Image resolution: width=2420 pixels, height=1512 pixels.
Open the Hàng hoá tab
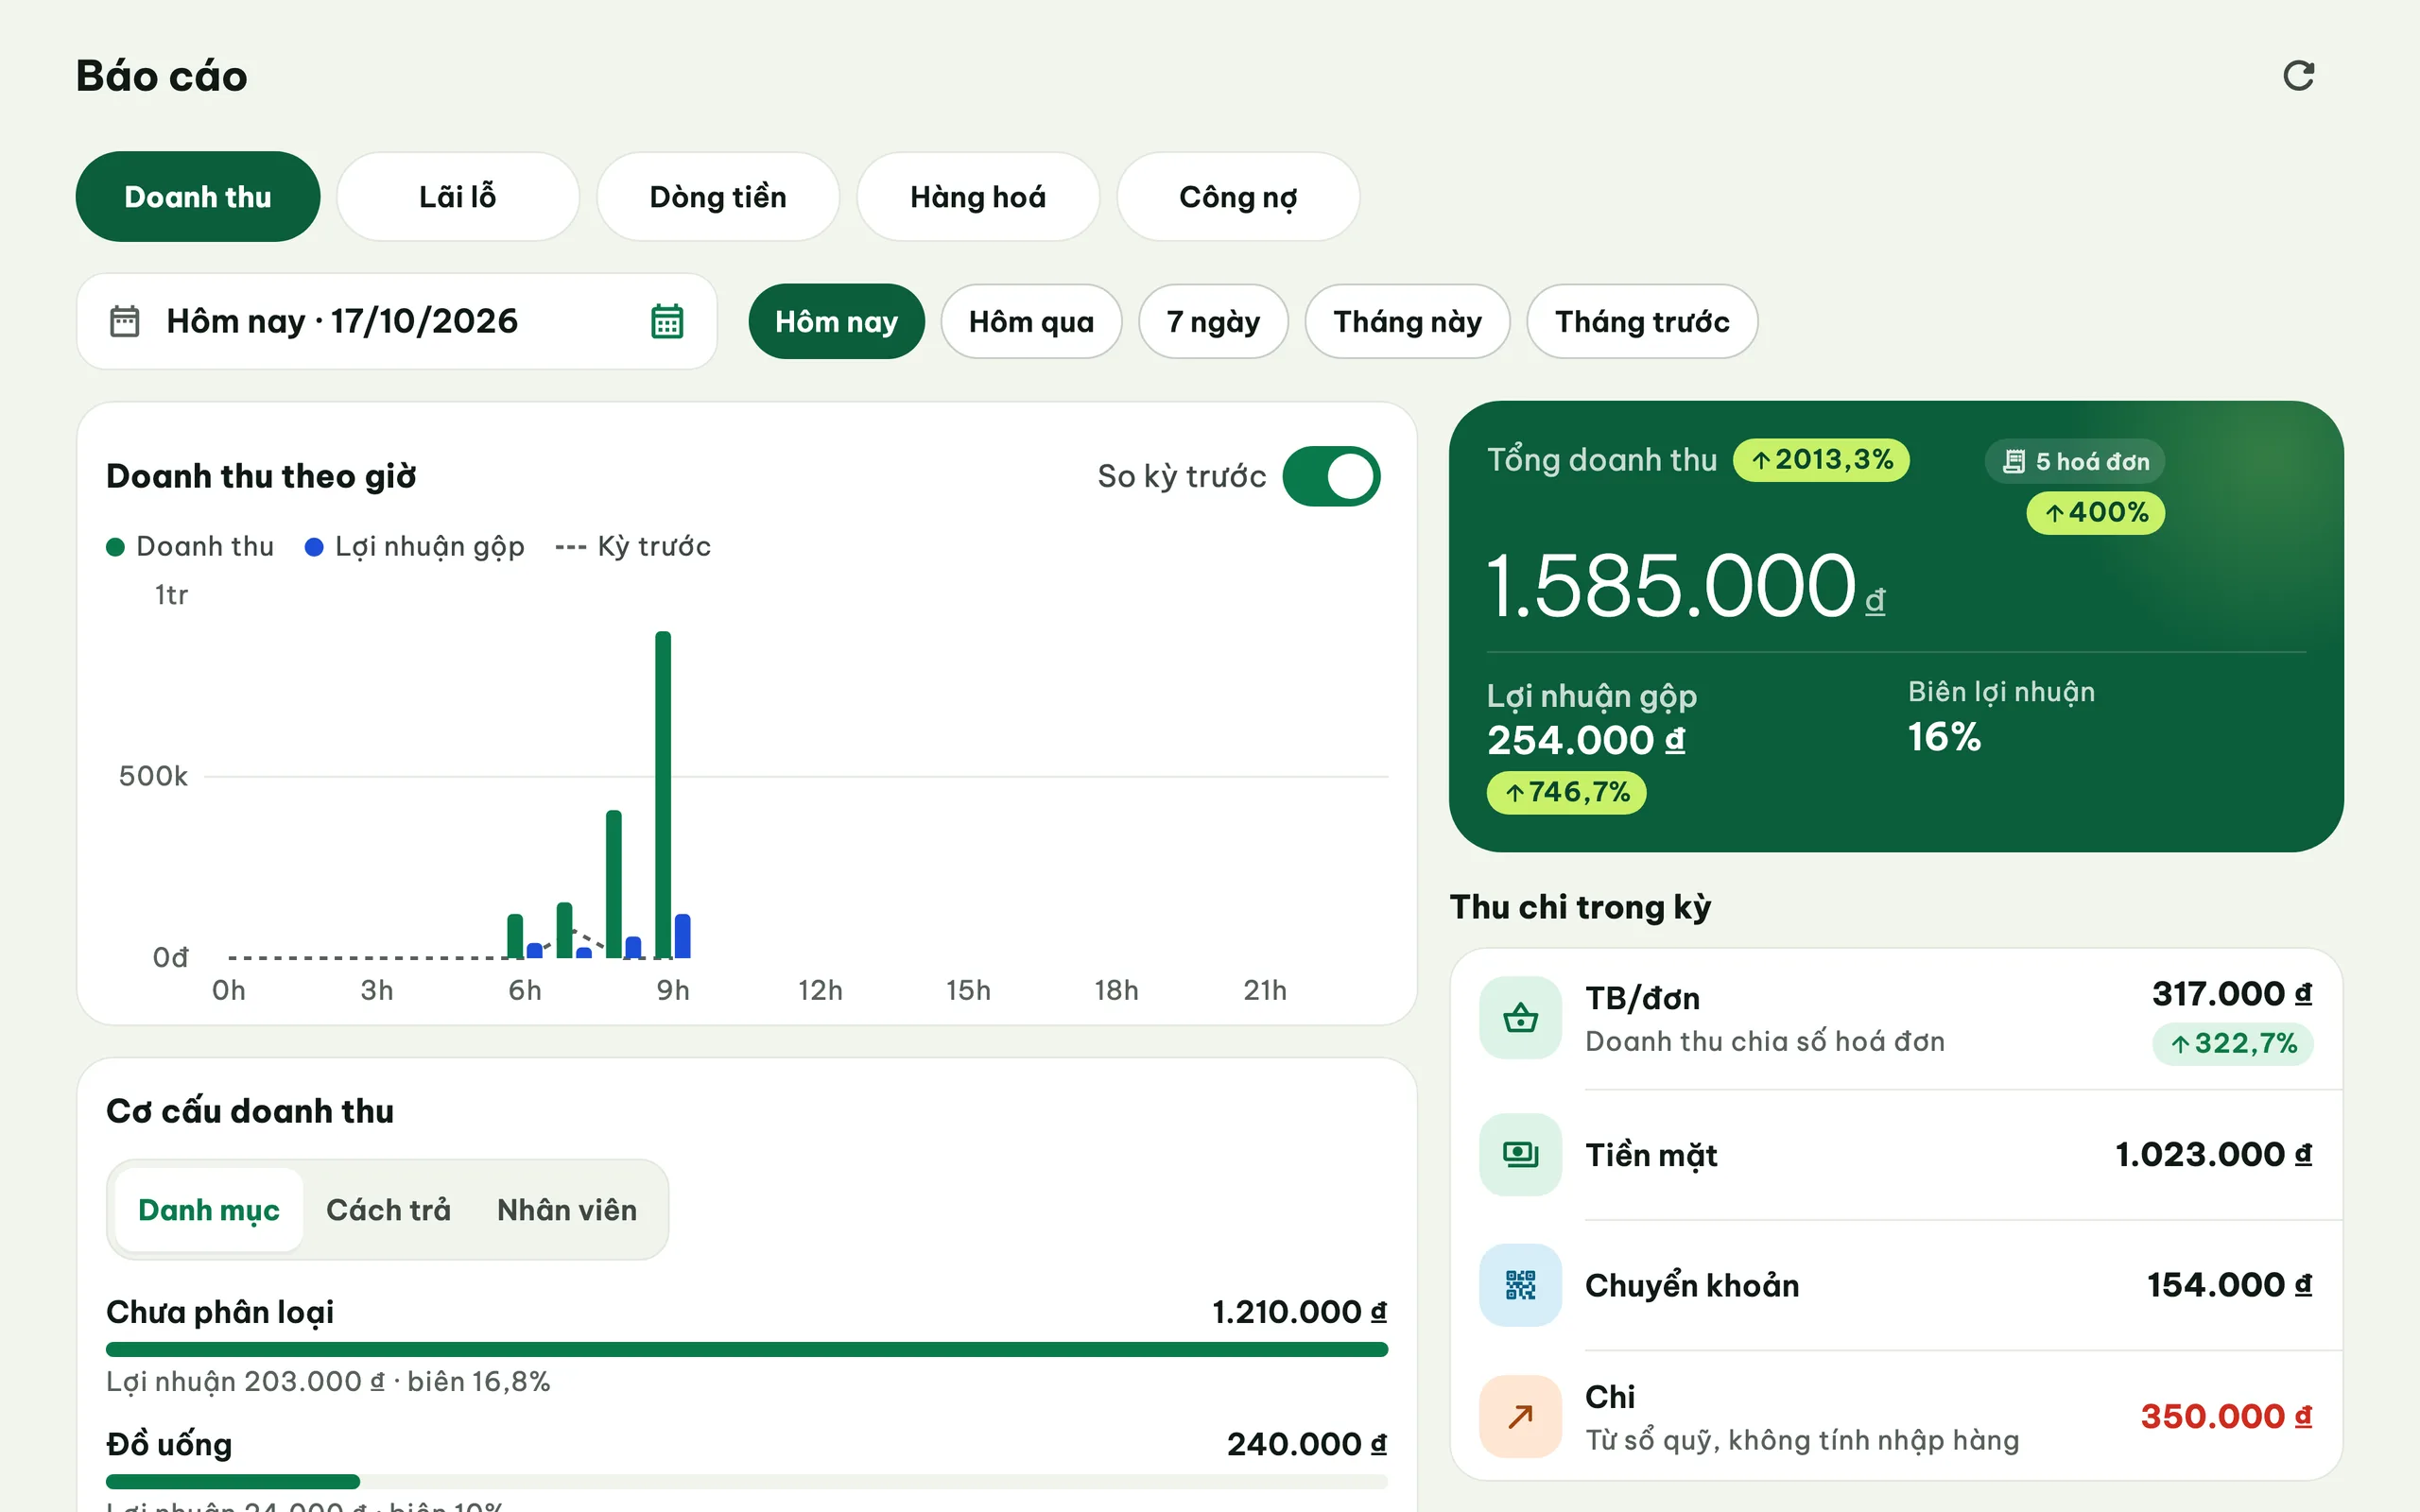point(978,197)
